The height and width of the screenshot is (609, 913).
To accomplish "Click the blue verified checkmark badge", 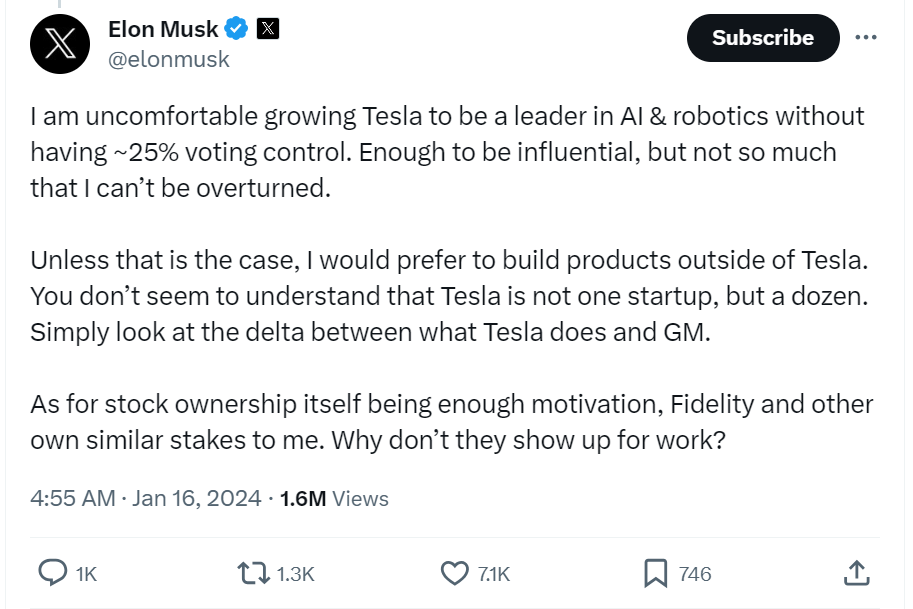I will [235, 29].
